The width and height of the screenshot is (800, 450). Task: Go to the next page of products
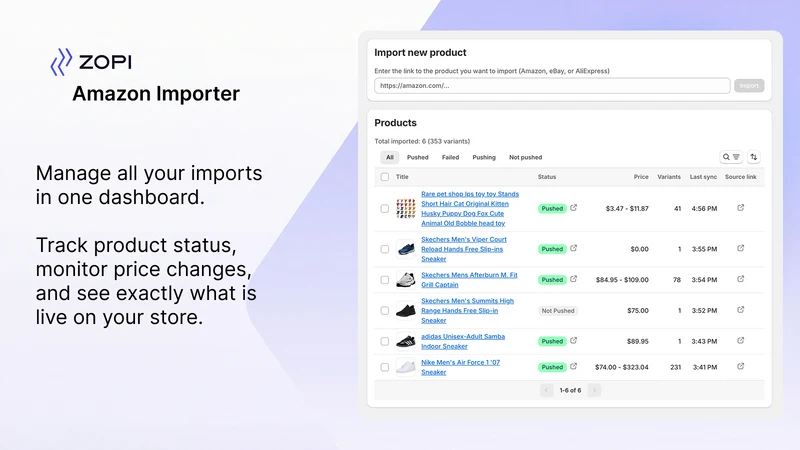pyautogui.click(x=594, y=390)
